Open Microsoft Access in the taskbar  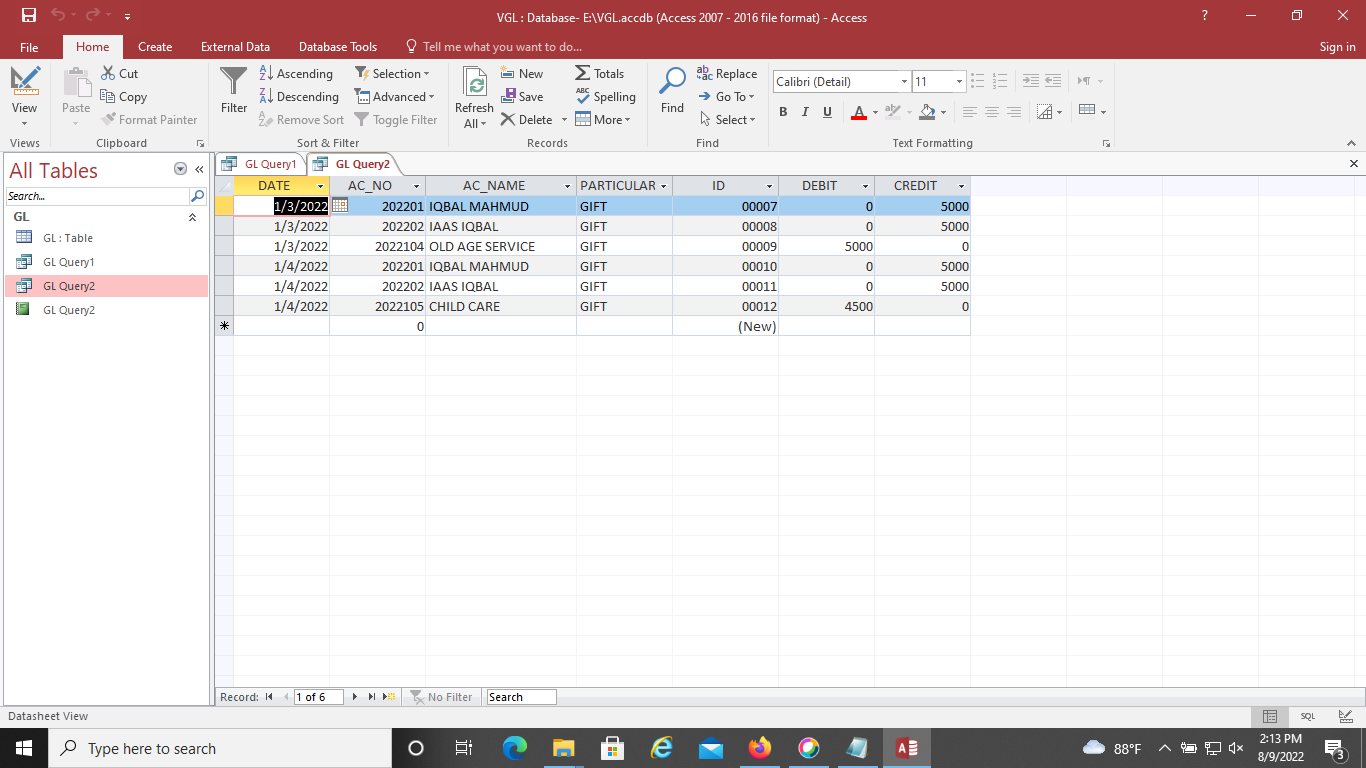[x=906, y=748]
